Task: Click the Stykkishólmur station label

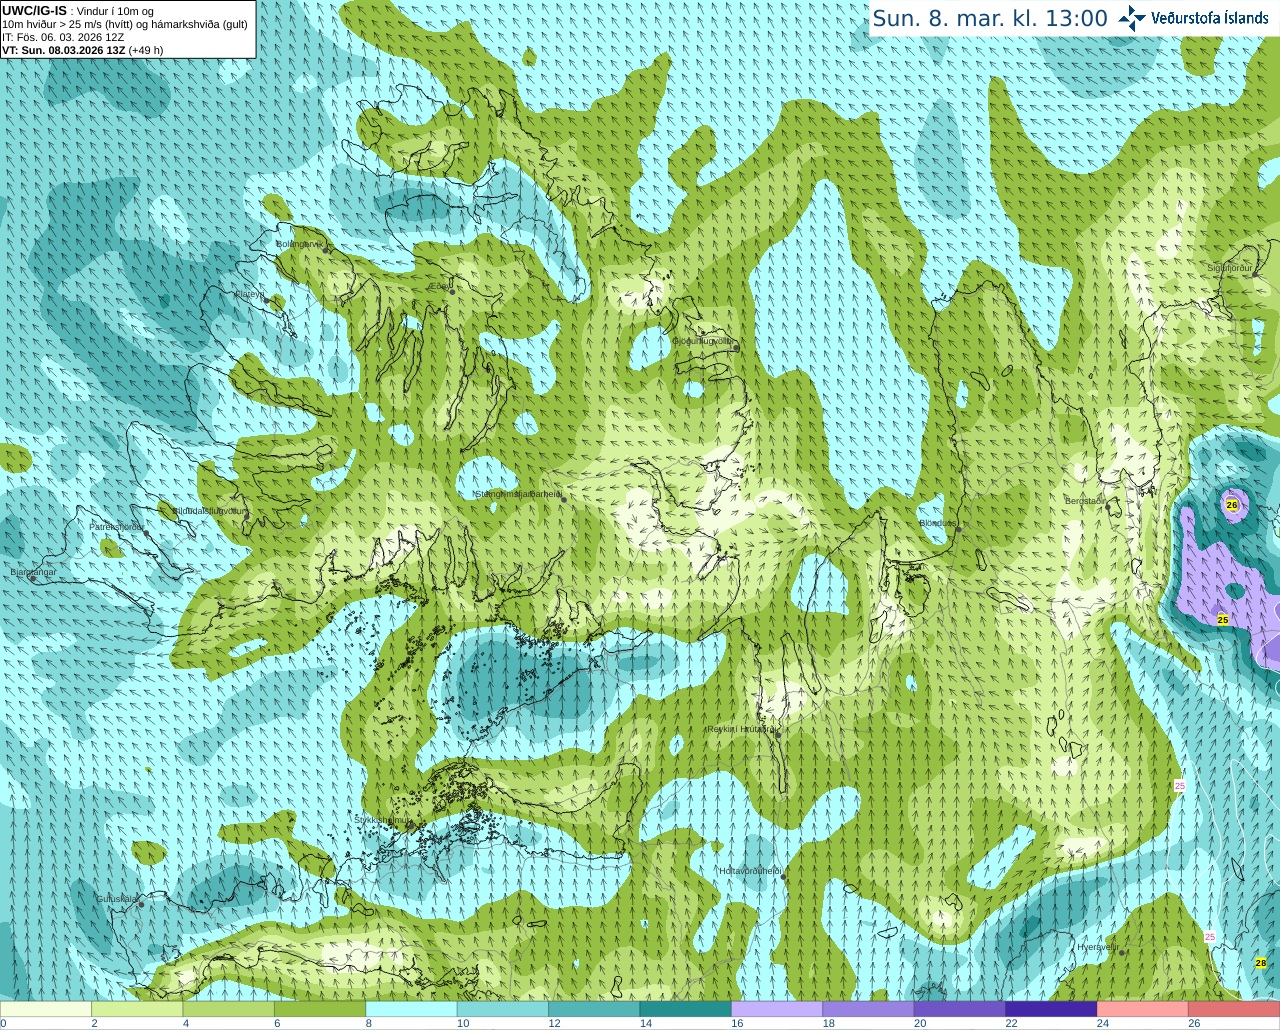Action: [x=382, y=820]
